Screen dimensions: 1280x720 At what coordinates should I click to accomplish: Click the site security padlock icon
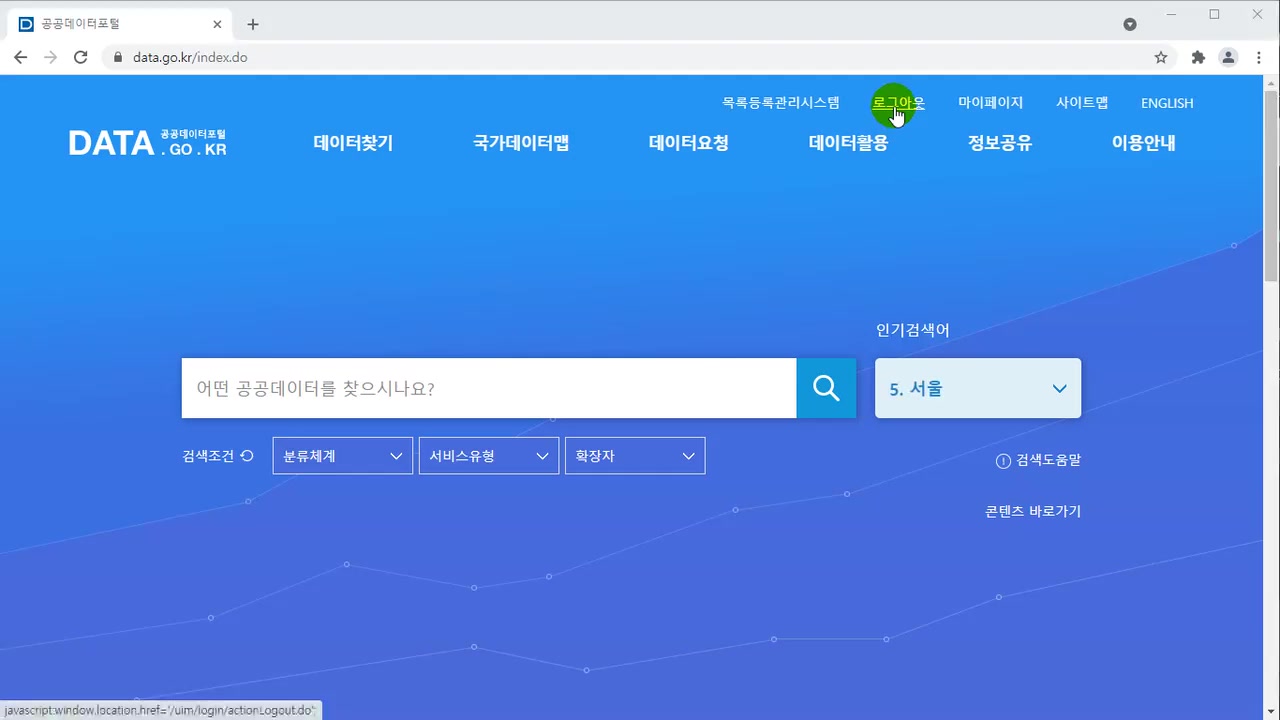pyautogui.click(x=118, y=58)
